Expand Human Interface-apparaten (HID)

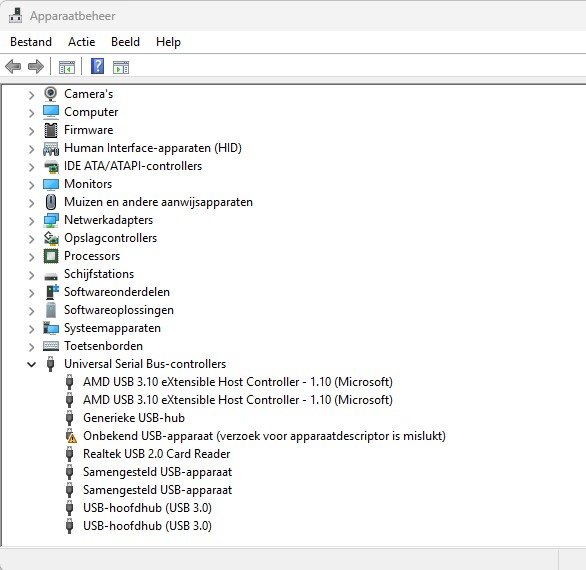(x=31, y=149)
